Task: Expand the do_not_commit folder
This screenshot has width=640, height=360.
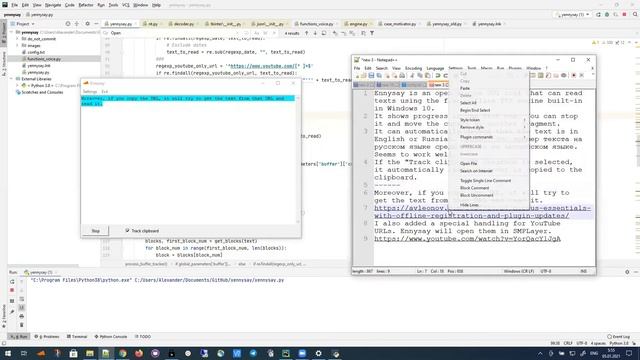Action: 18,39
